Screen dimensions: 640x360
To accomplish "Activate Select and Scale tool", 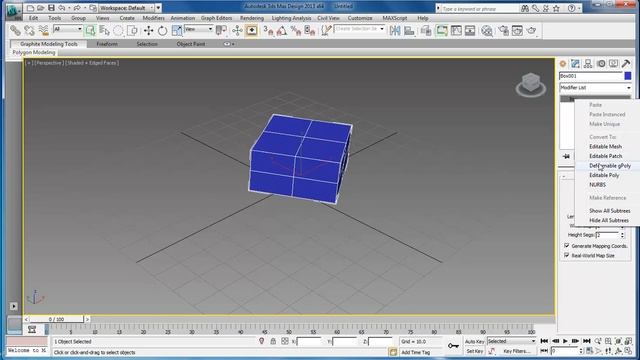I will click(177, 30).
